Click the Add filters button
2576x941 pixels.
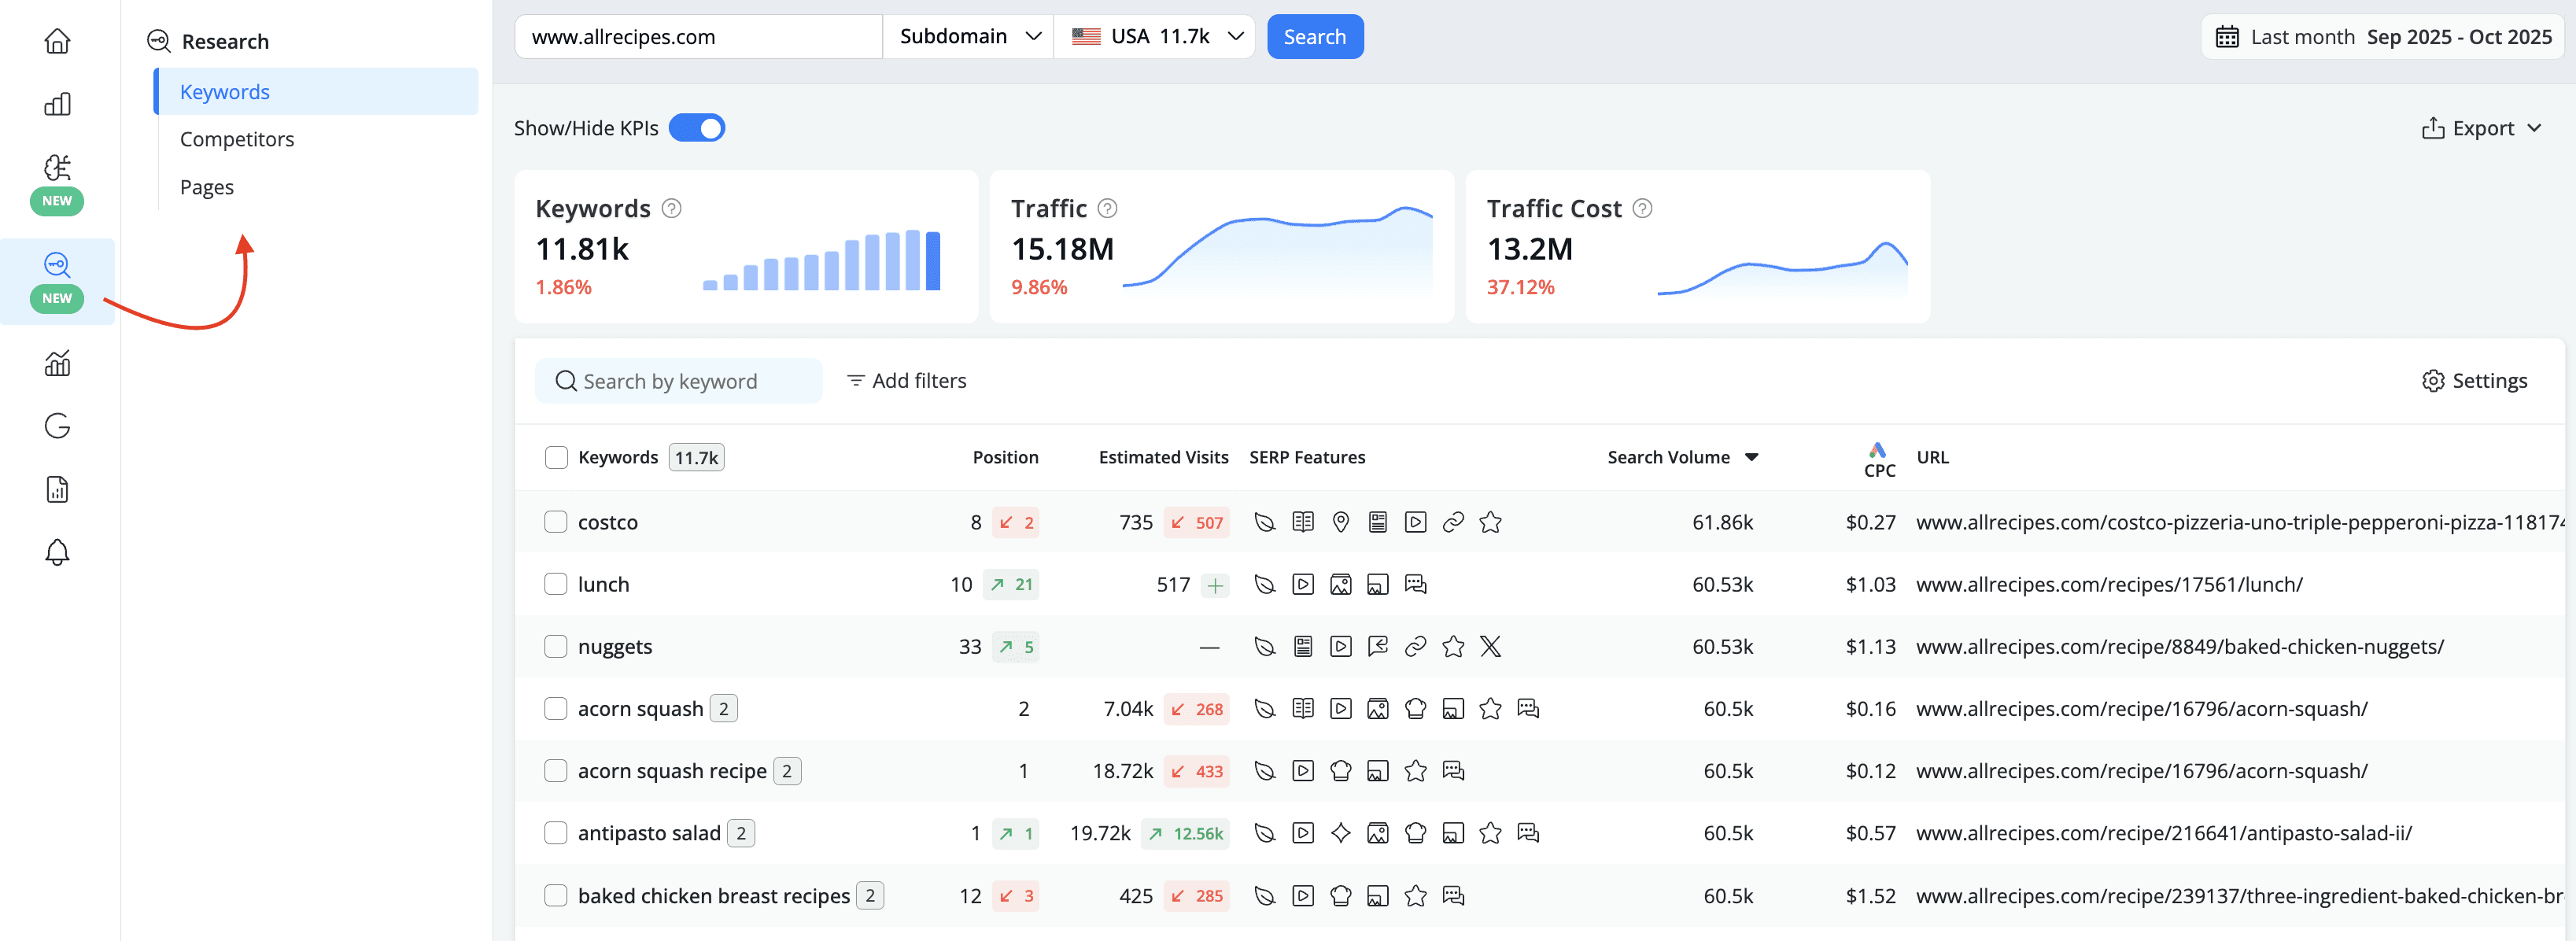pos(907,381)
